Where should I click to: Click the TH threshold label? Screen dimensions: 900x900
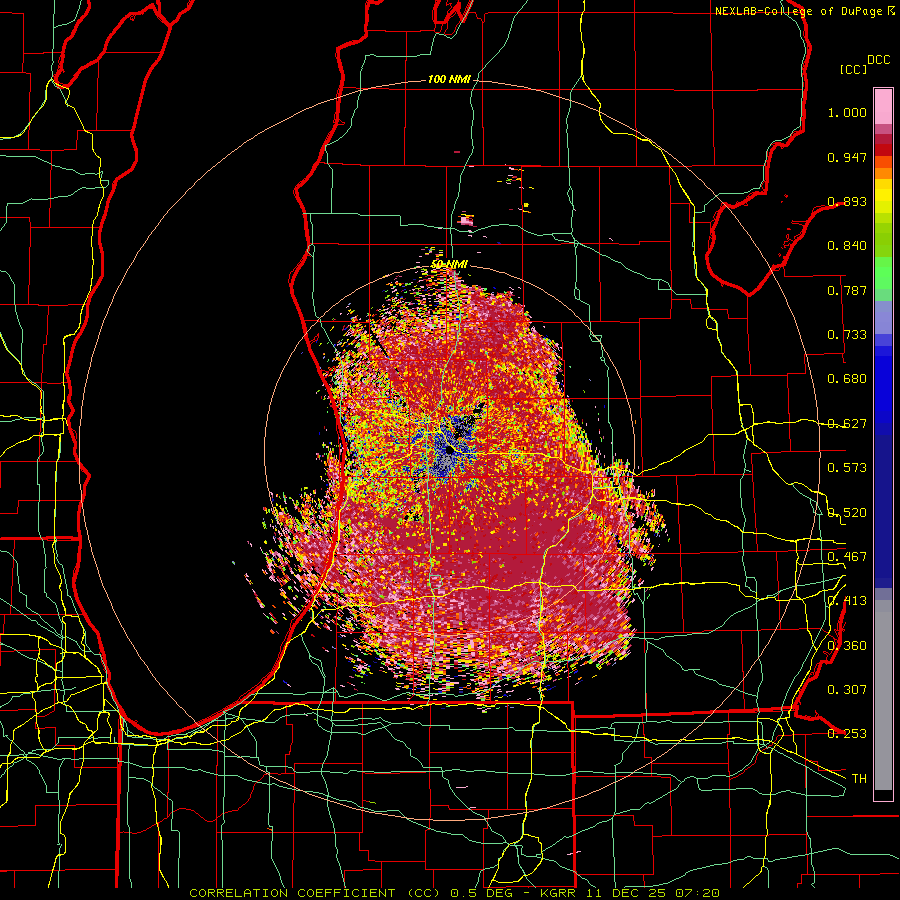[x=859, y=779]
